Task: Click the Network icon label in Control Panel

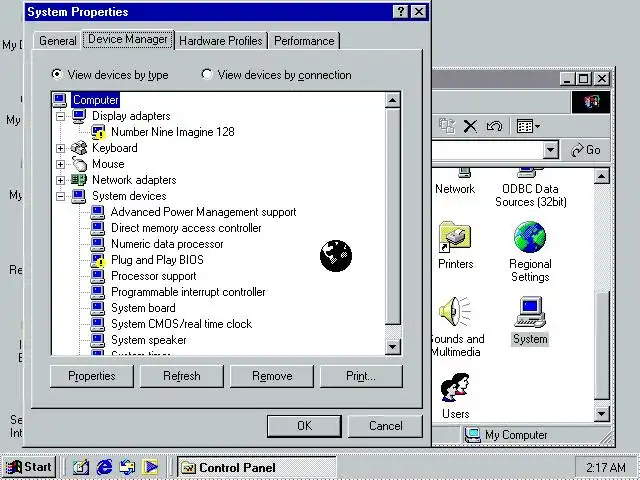Action: tap(455, 189)
